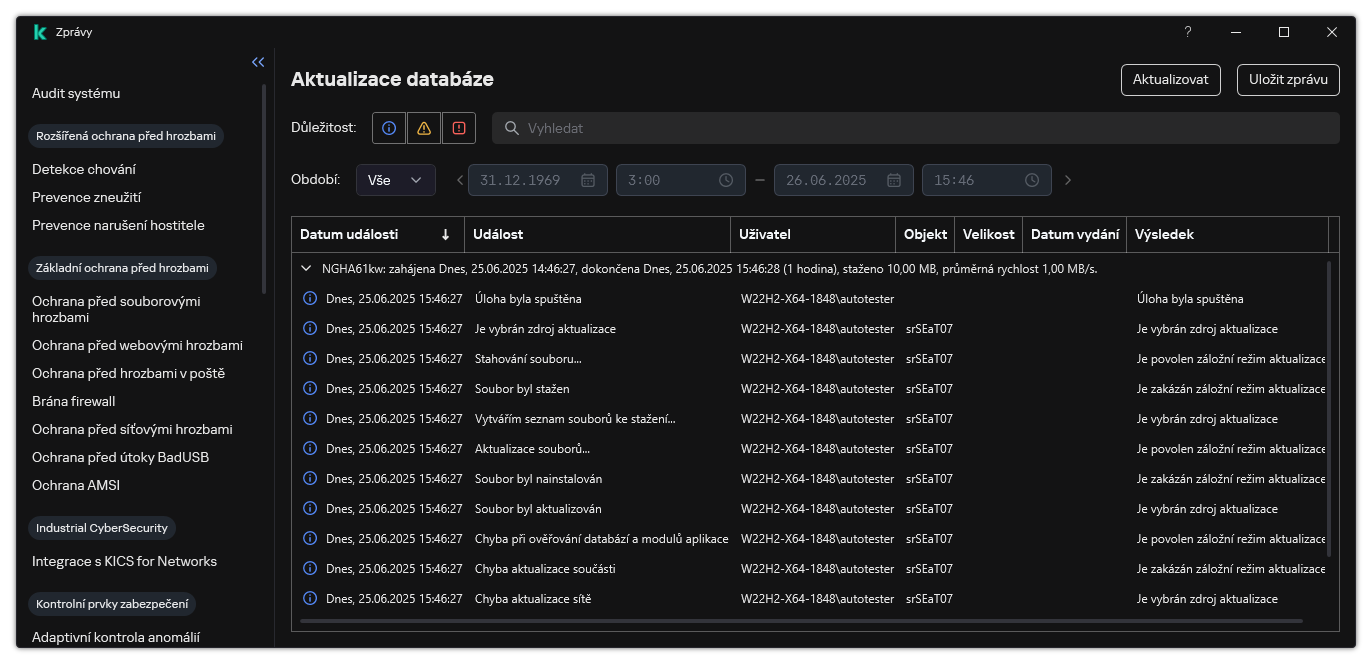1372x664 pixels.
Task: Toggle the warning importance filter
Action: coord(424,128)
